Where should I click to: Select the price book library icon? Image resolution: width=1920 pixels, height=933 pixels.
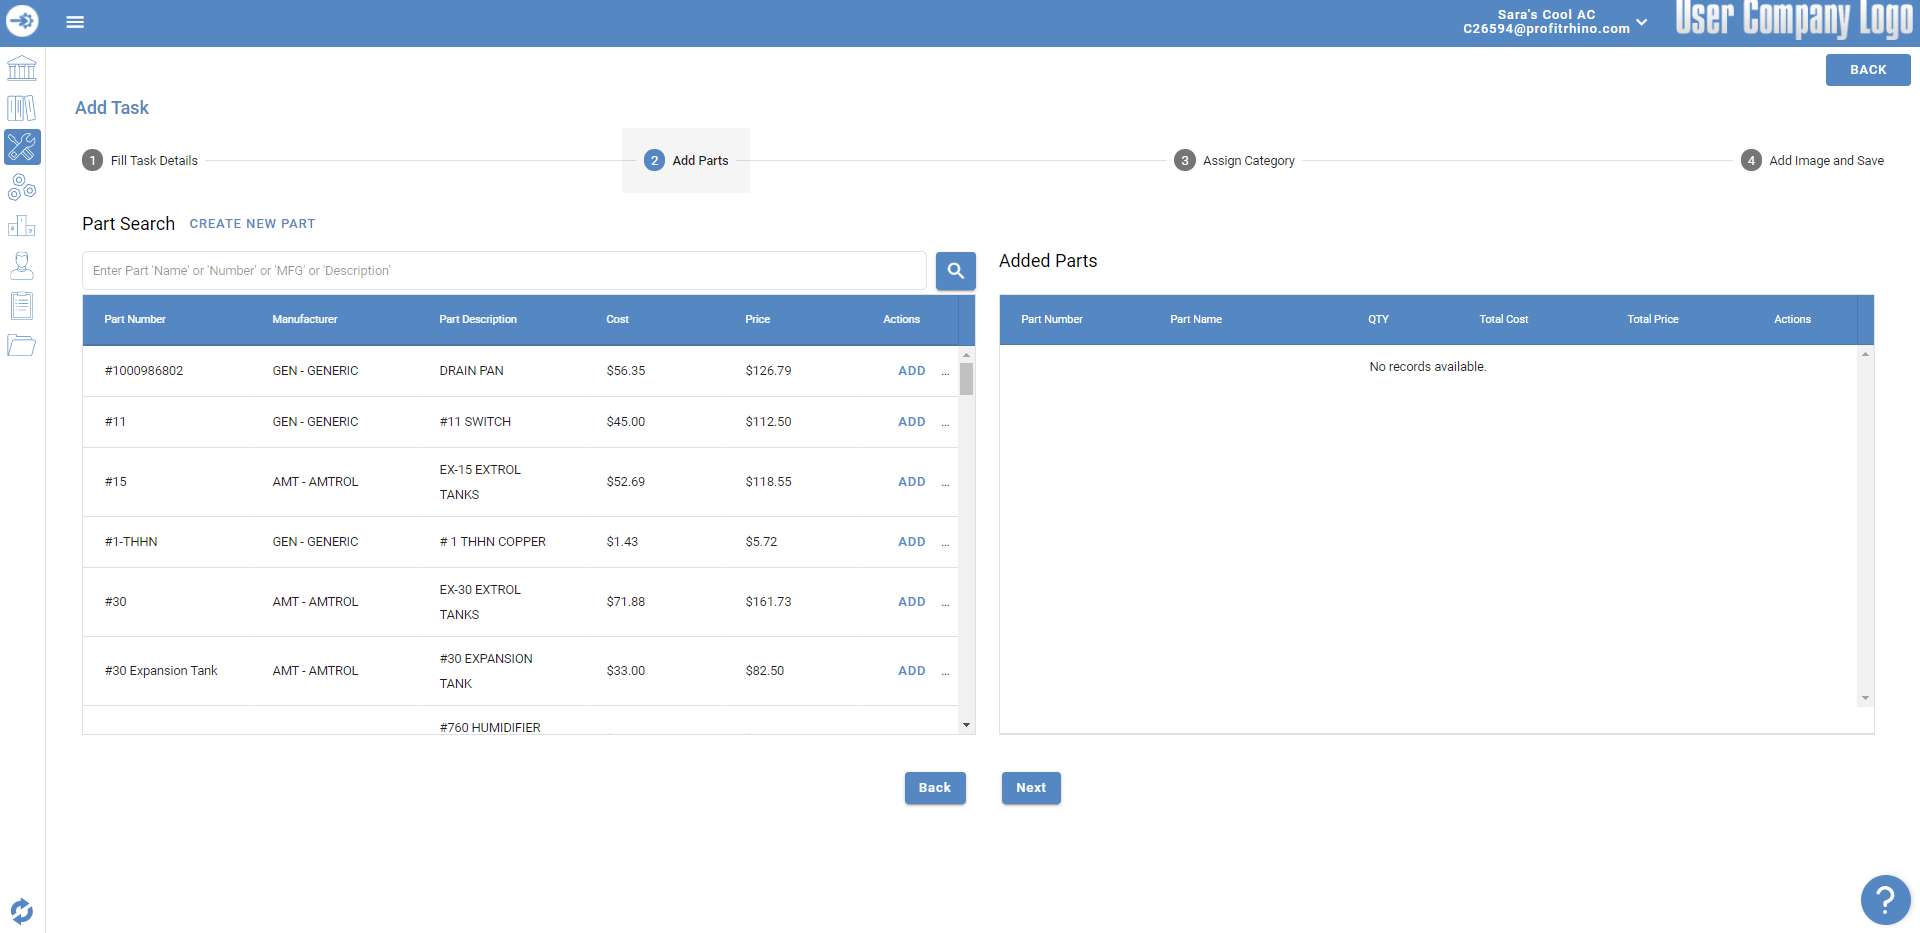21,107
